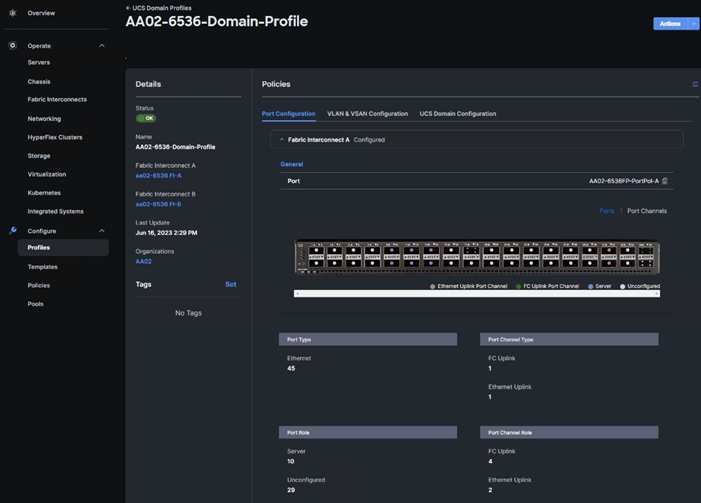Screen dimensions: 701x503
Task: Go back to UCS Domain Profiles
Action: (x=162, y=8)
